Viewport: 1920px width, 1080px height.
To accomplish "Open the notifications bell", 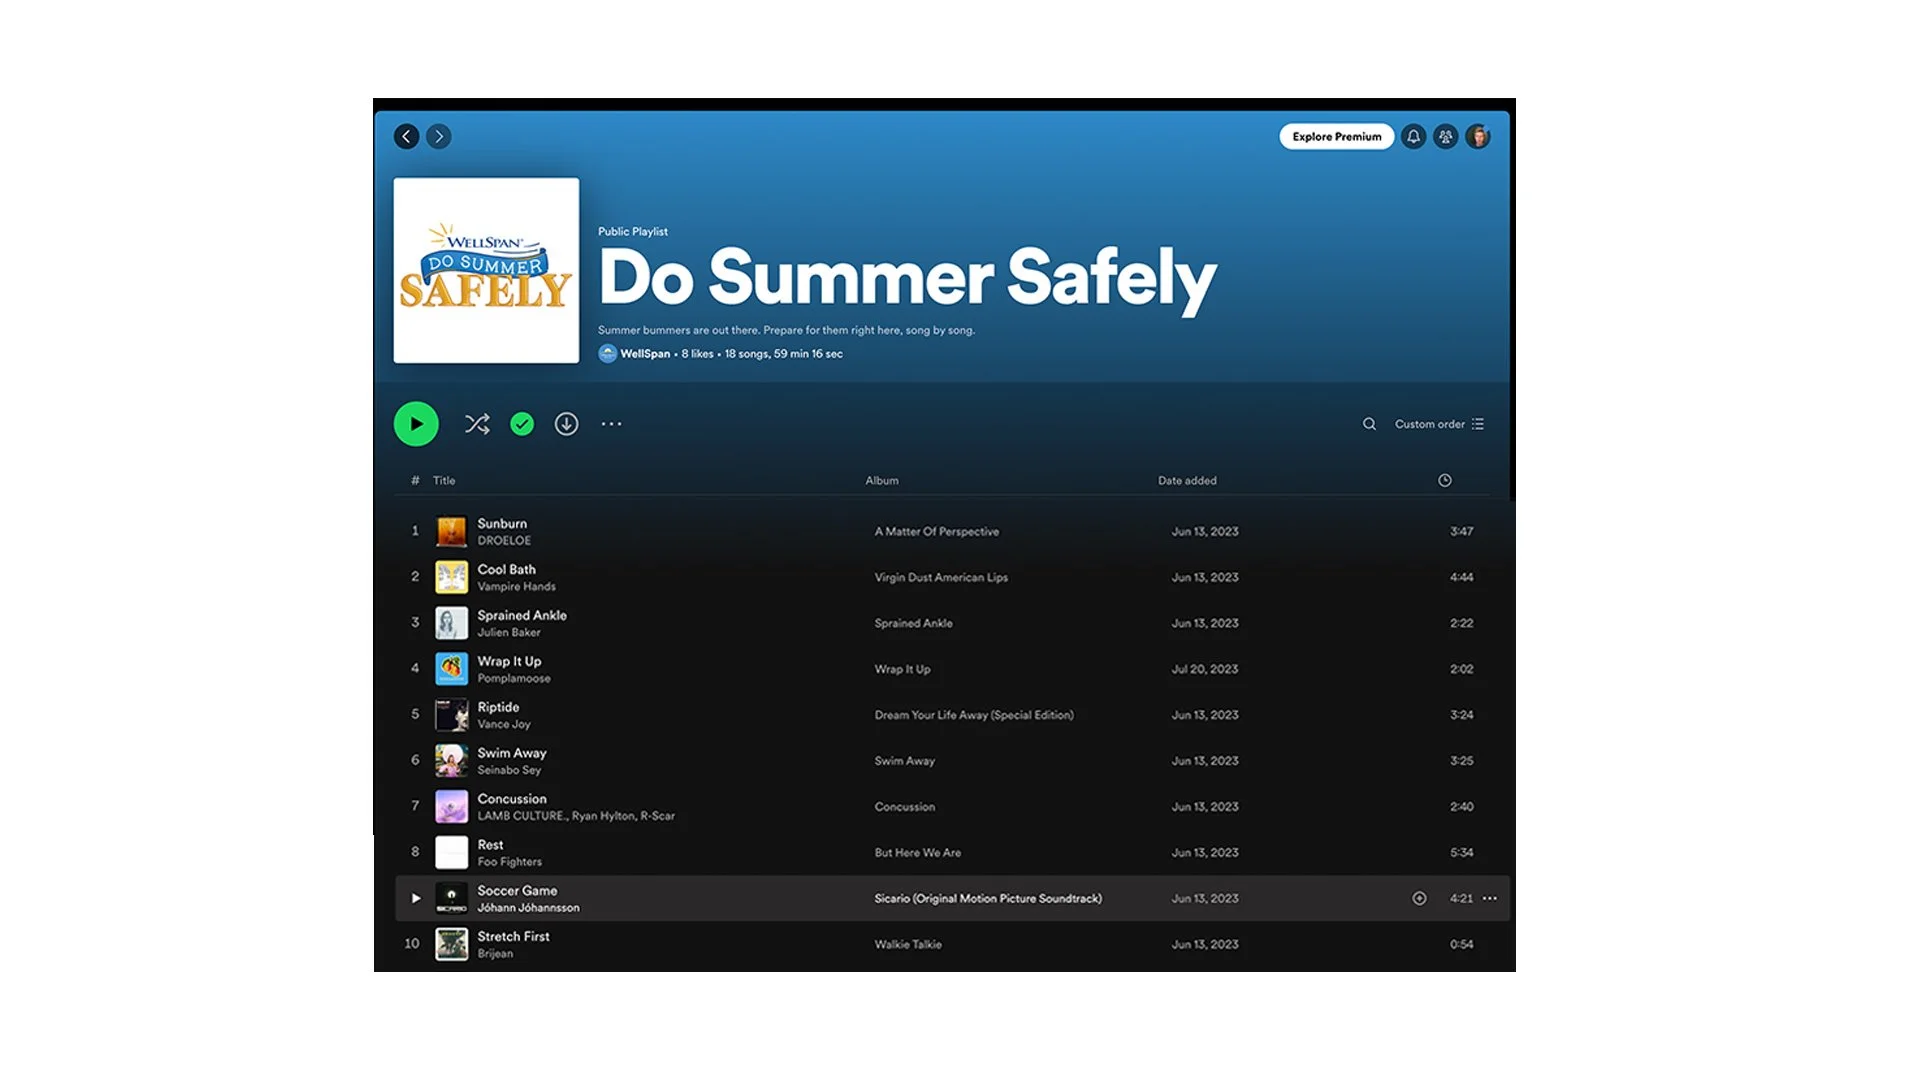I will point(1414,136).
